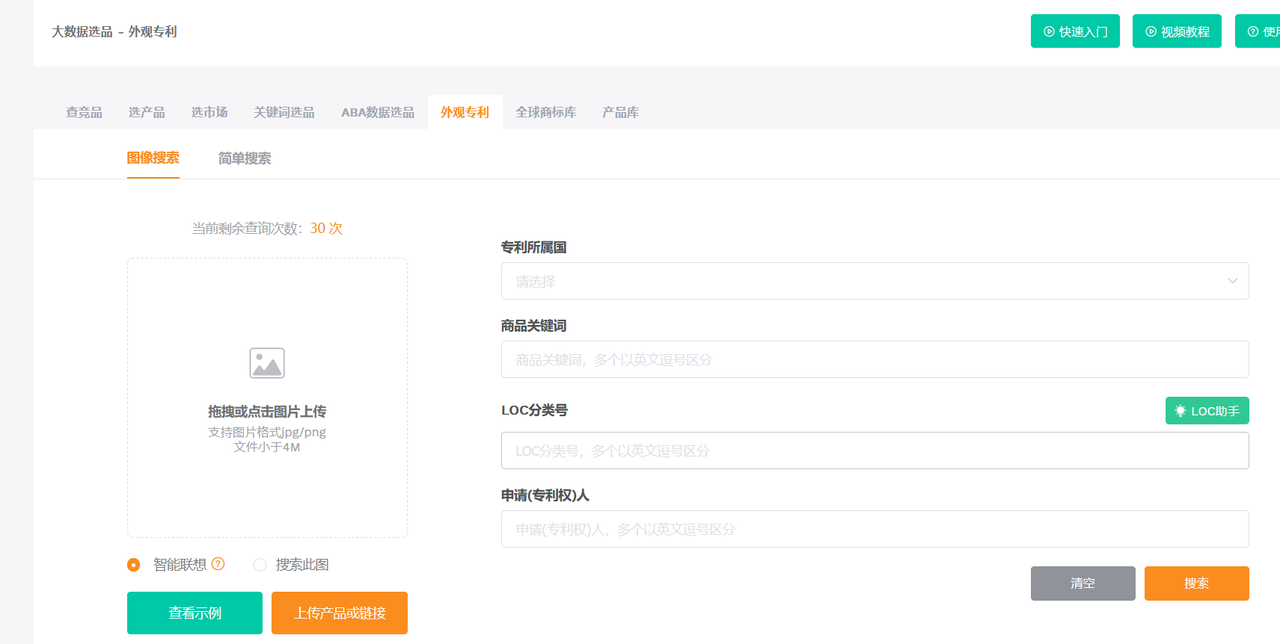Image resolution: width=1280 pixels, height=644 pixels.
Task: Switch to the 简单搜索 tab
Action: click(244, 158)
